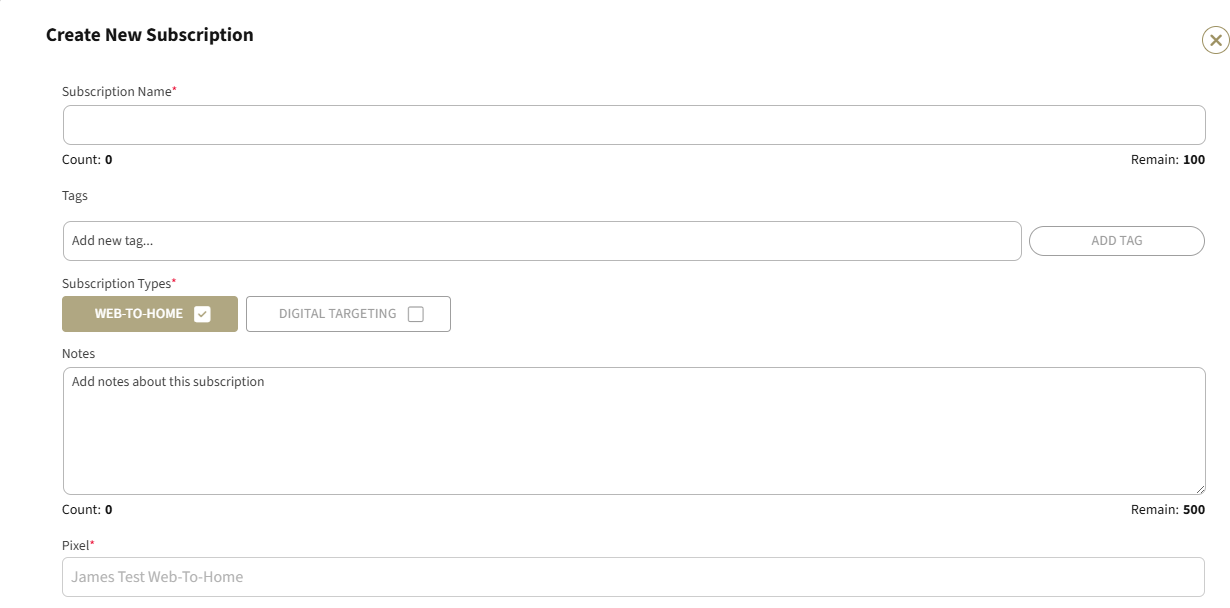Viewport: 1230px width, 608px height.
Task: Click the Pixel field label
Action: (78, 546)
